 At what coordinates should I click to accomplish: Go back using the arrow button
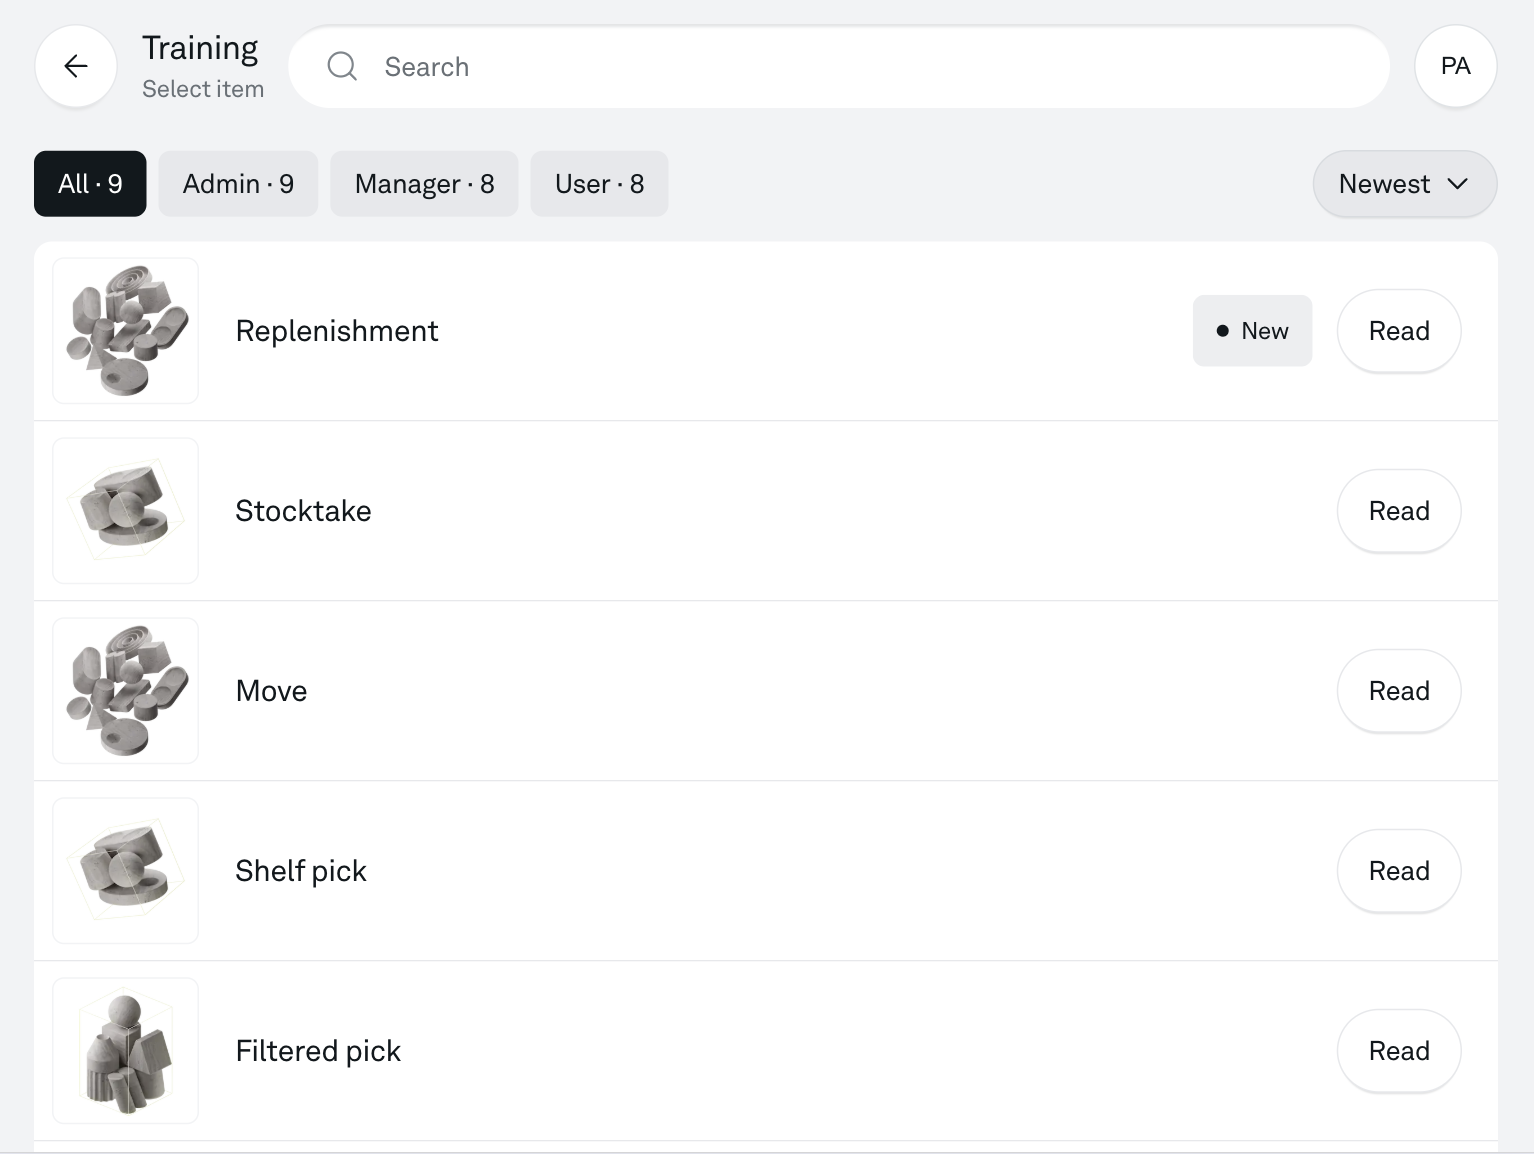[76, 67]
